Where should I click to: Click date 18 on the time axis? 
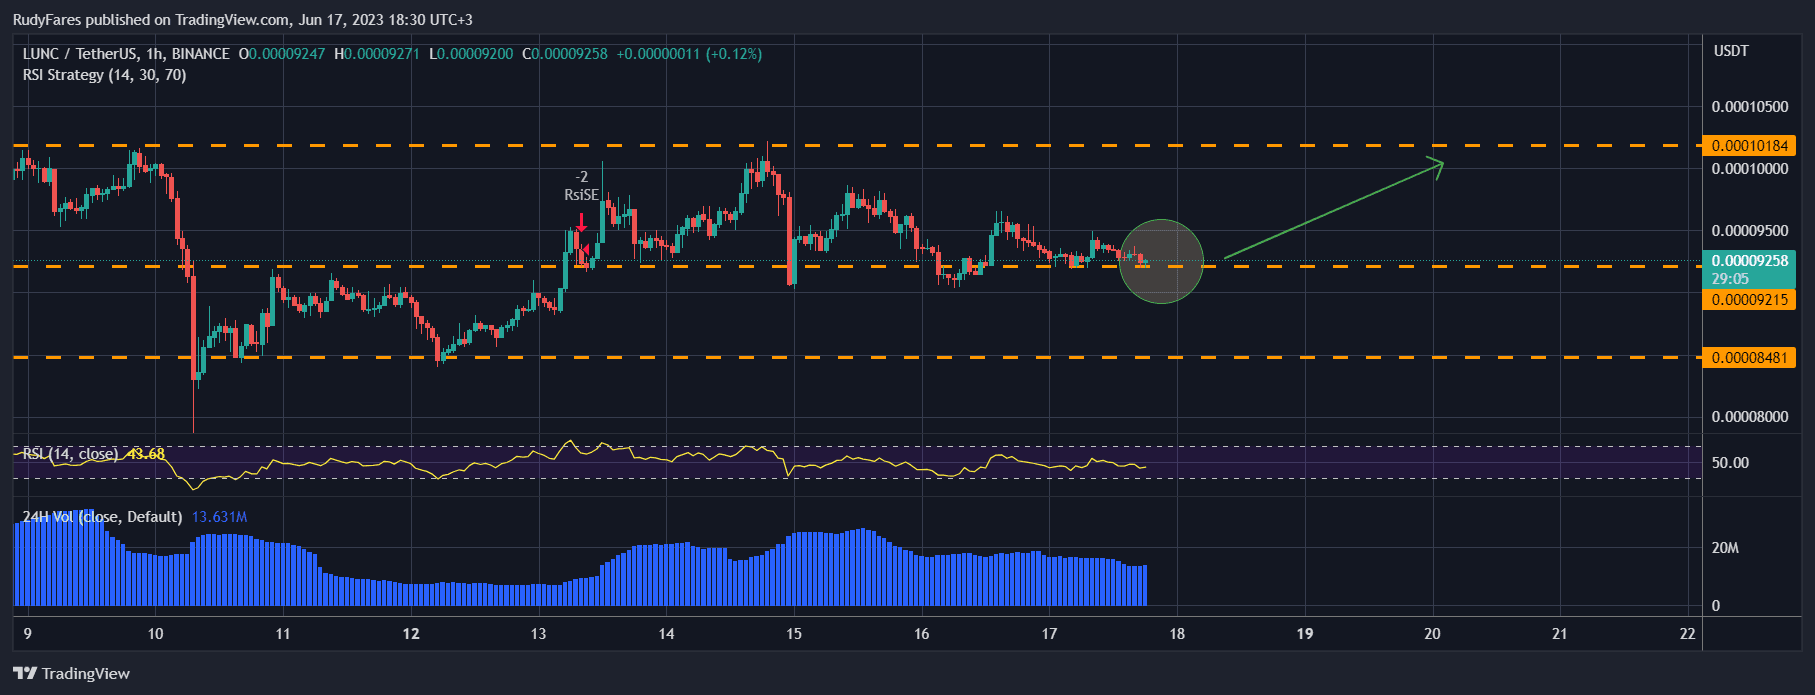(x=1177, y=633)
